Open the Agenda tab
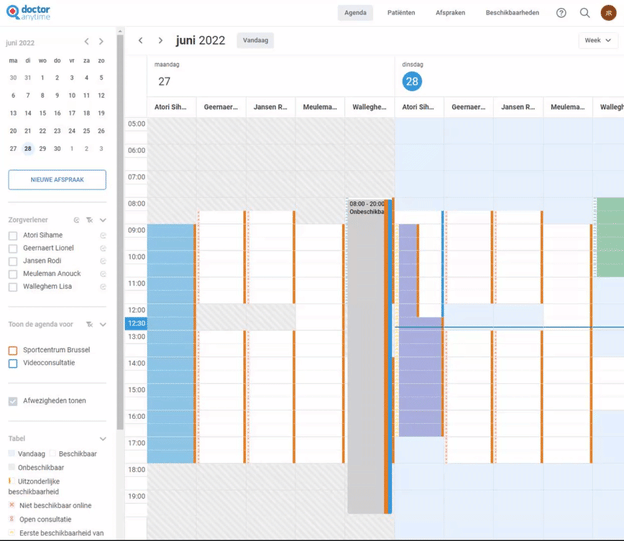The height and width of the screenshot is (541, 624). [355, 13]
